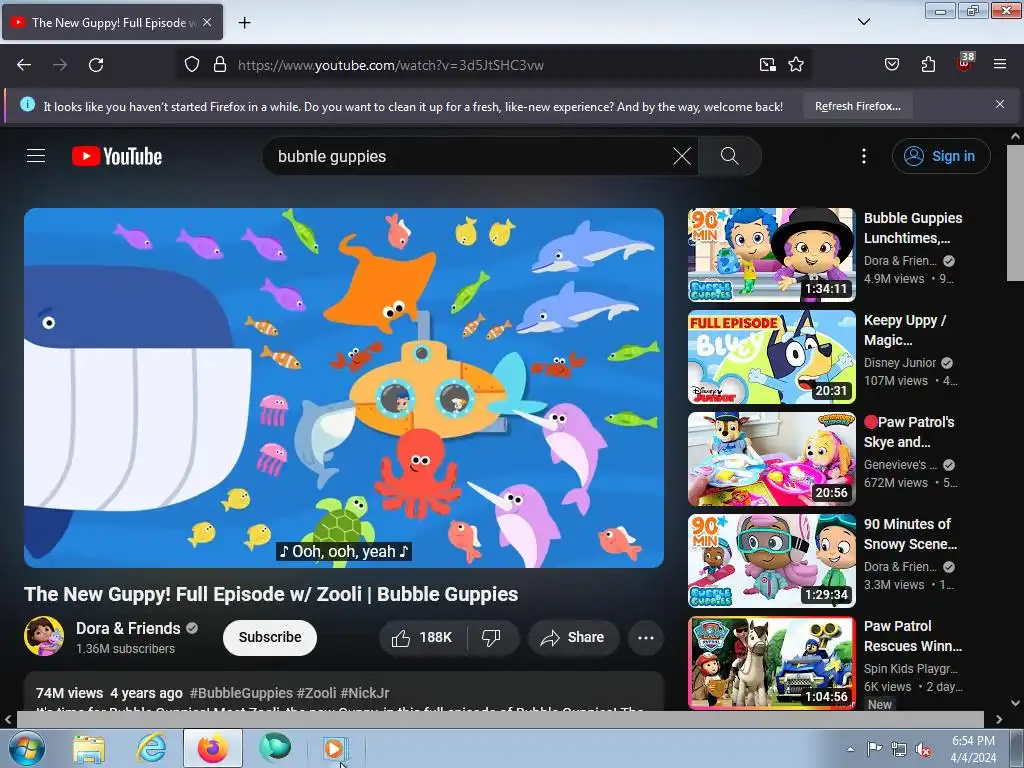Launch Internet Explorer from taskbar
This screenshot has width=1024, height=768.
click(x=151, y=748)
